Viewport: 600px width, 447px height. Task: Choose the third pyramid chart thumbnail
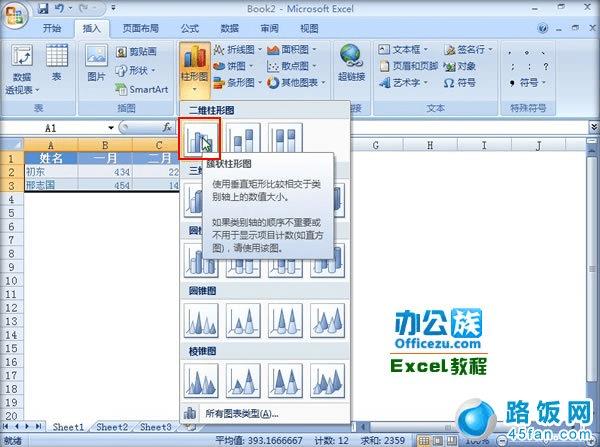pos(285,380)
